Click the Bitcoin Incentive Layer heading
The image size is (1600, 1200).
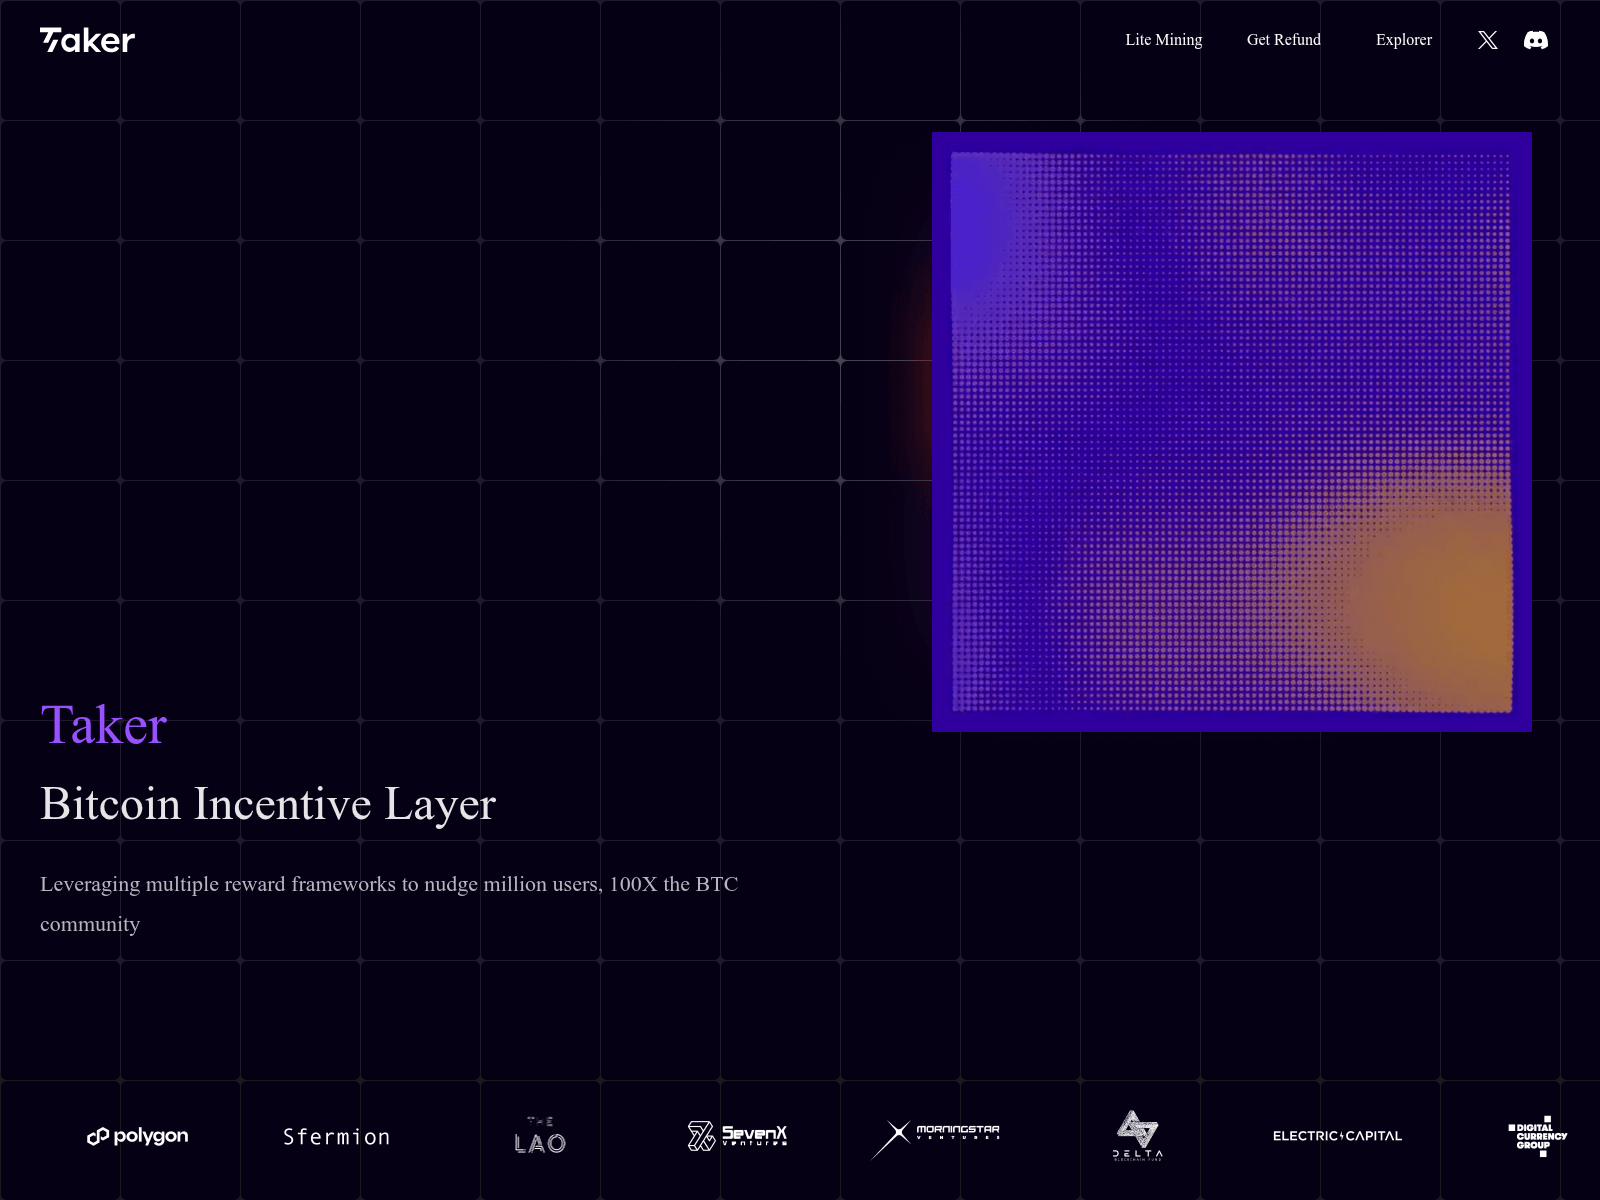coord(267,803)
